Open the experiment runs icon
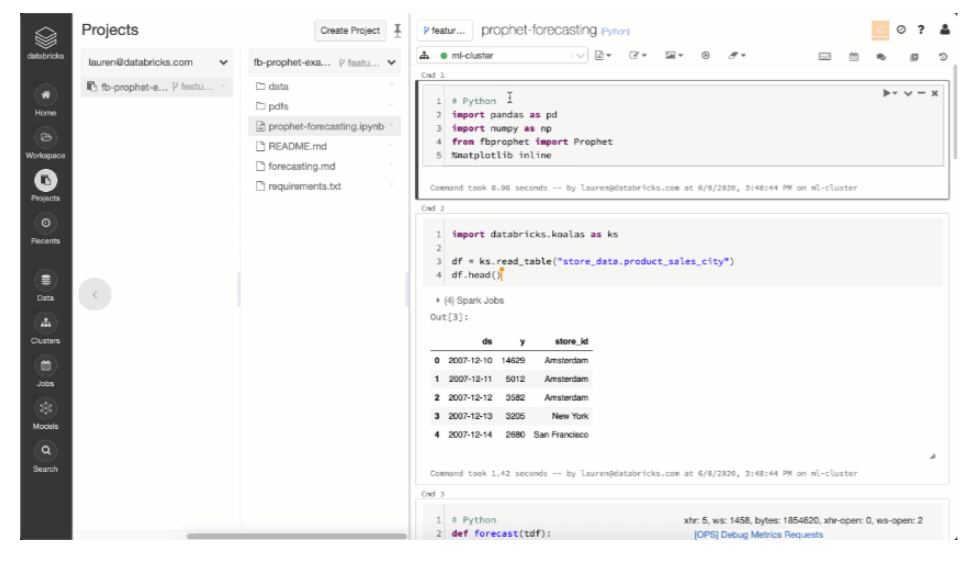The height and width of the screenshot is (563, 967). (914, 57)
